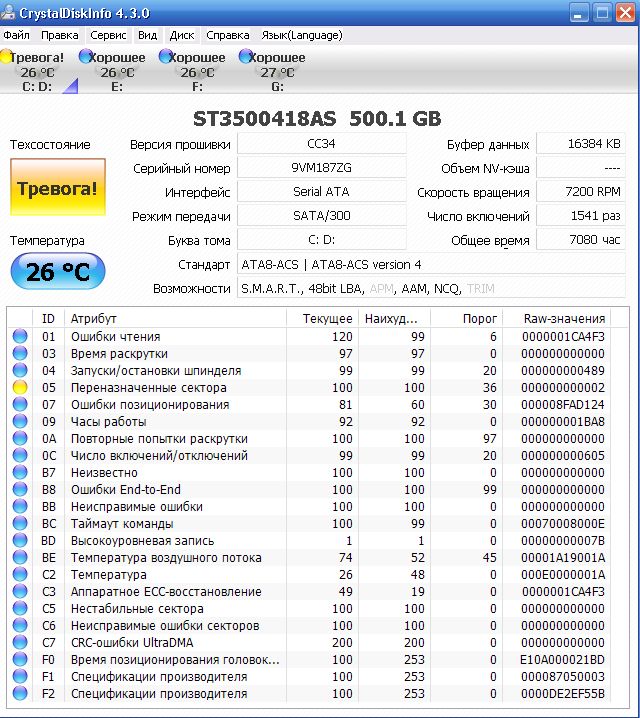640x718 pixels.
Task: Click the Текущее column header
Action: pos(323,318)
